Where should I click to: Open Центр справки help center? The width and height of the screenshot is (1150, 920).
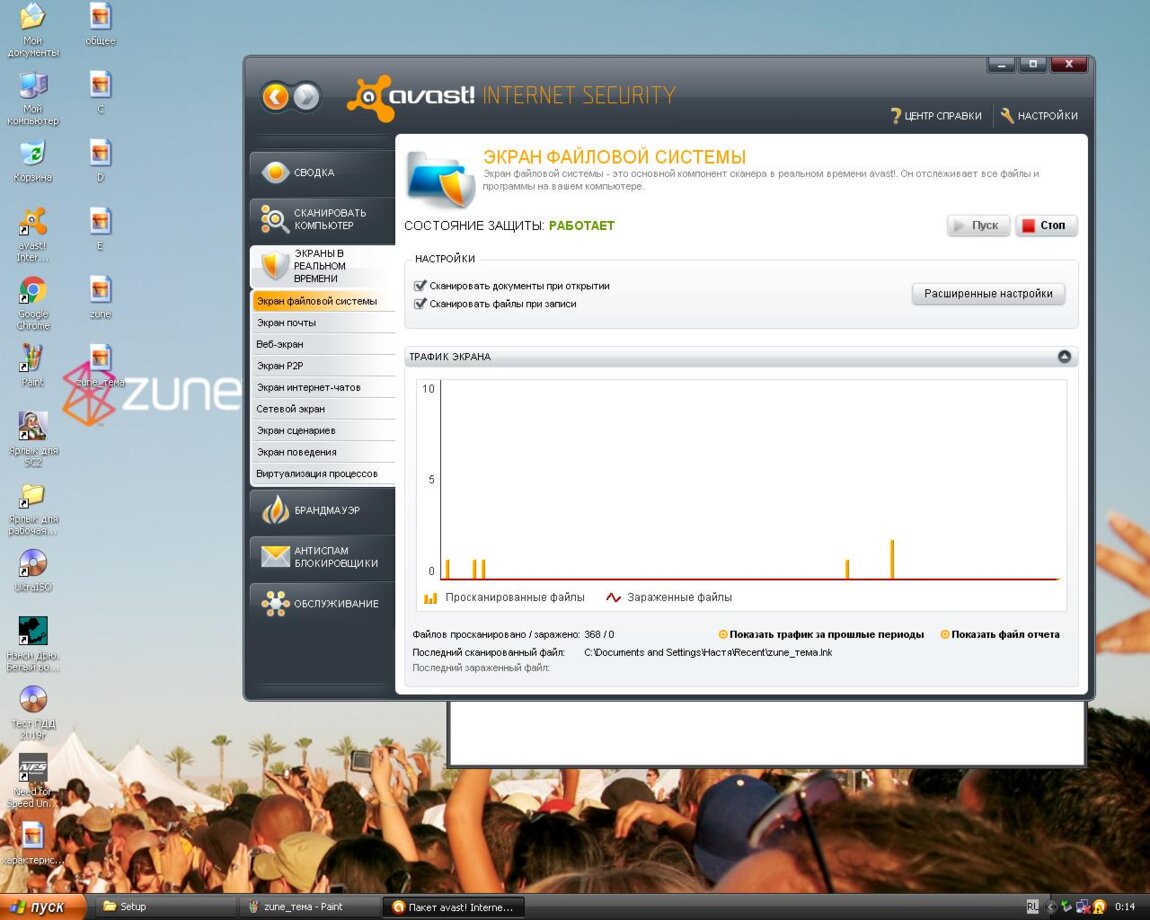[936, 116]
